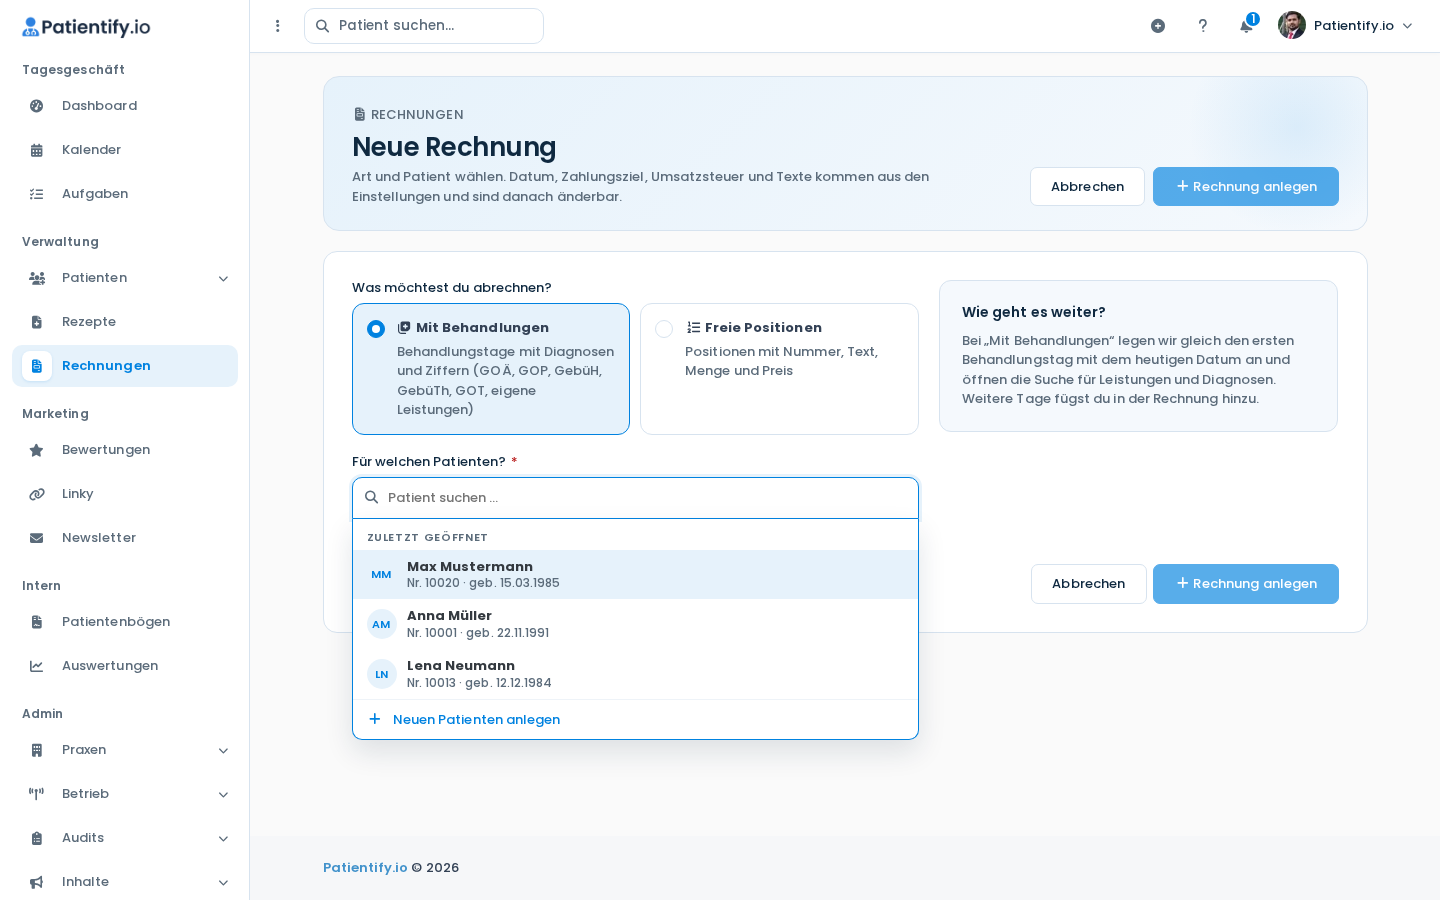
Task: Open the Dashboard sidebar icon
Action: click(37, 106)
